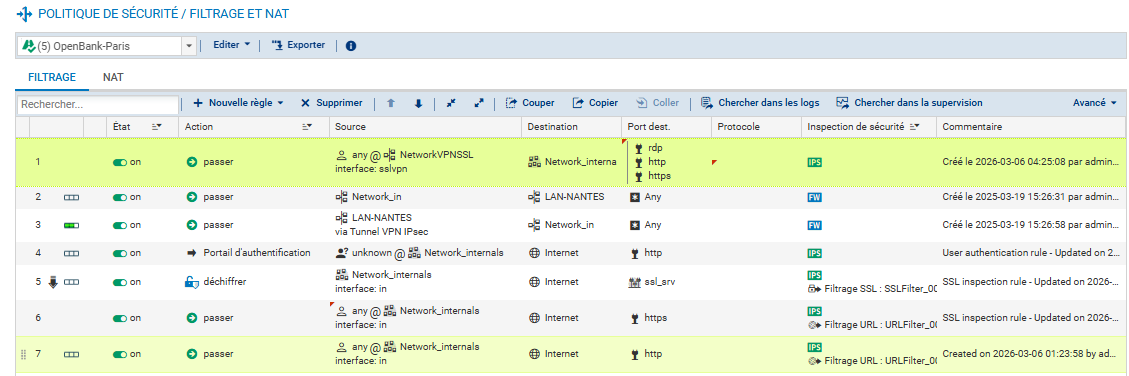Open the OpenBank-Paris policy dropdown
1129x376 pixels.
coord(189,46)
